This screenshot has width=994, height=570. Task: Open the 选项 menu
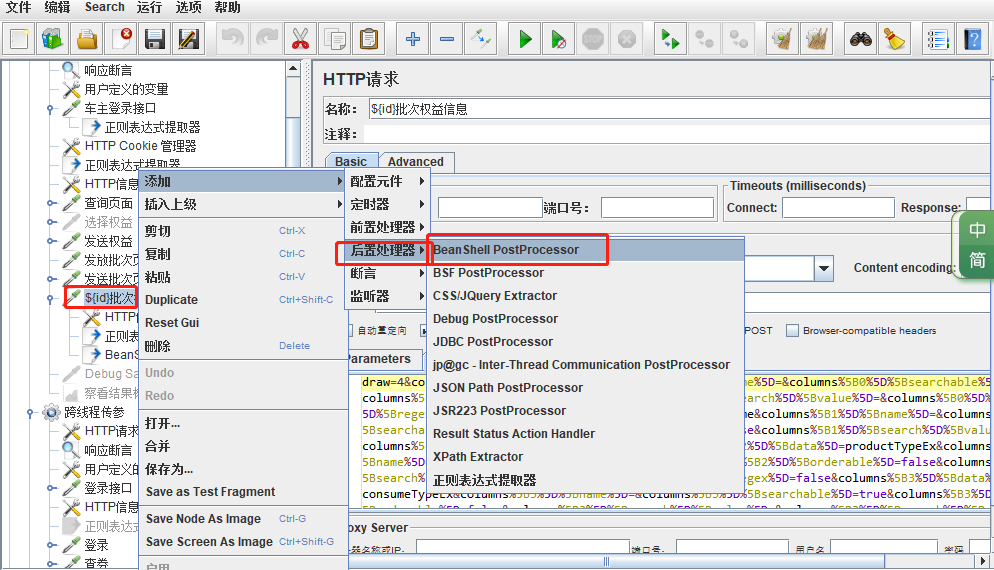tap(188, 8)
